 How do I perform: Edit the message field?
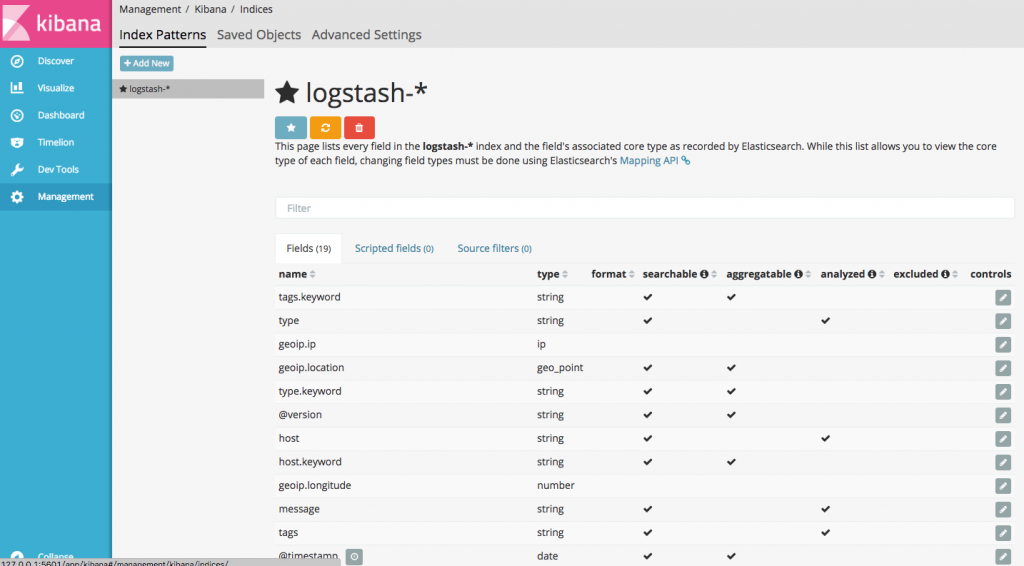pyautogui.click(x=1003, y=509)
